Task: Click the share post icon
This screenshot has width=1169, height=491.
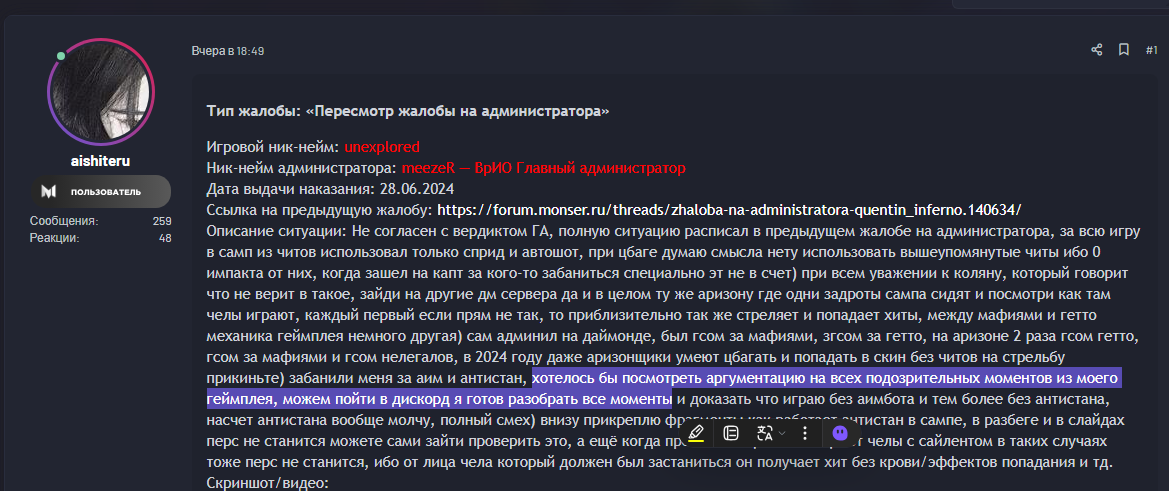Action: coord(1097,50)
